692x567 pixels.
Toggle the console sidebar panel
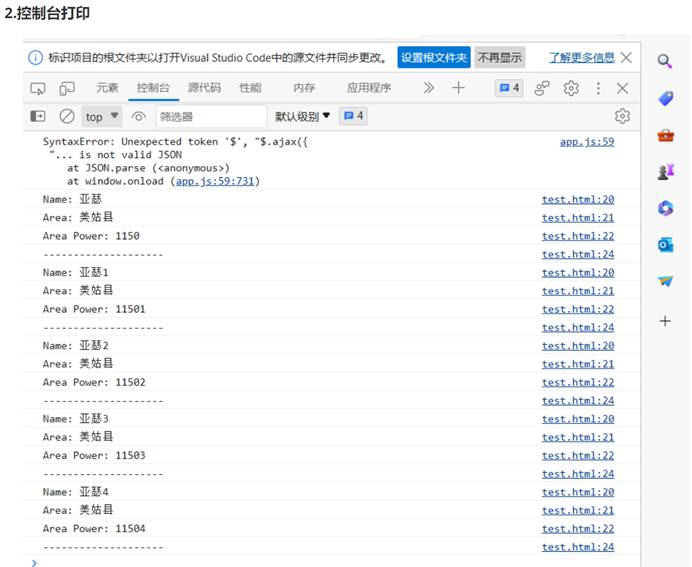pyautogui.click(x=38, y=116)
